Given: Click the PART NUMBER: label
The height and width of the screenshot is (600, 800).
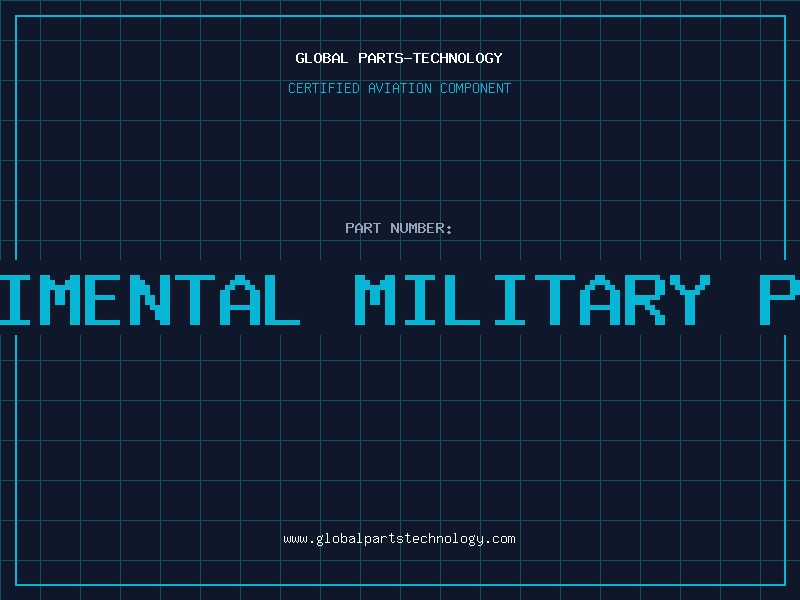Looking at the screenshot, I should pos(399,228).
